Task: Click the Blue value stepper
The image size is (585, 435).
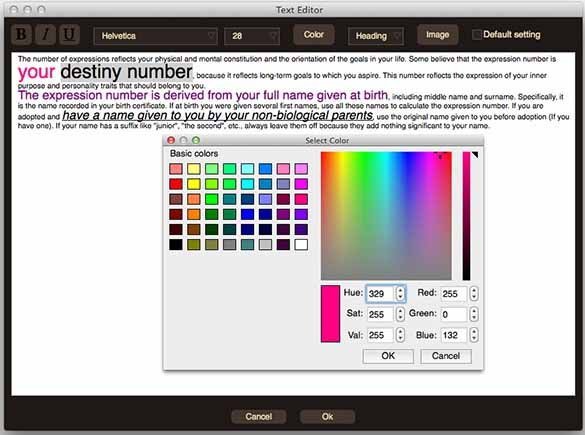Action: [x=474, y=335]
